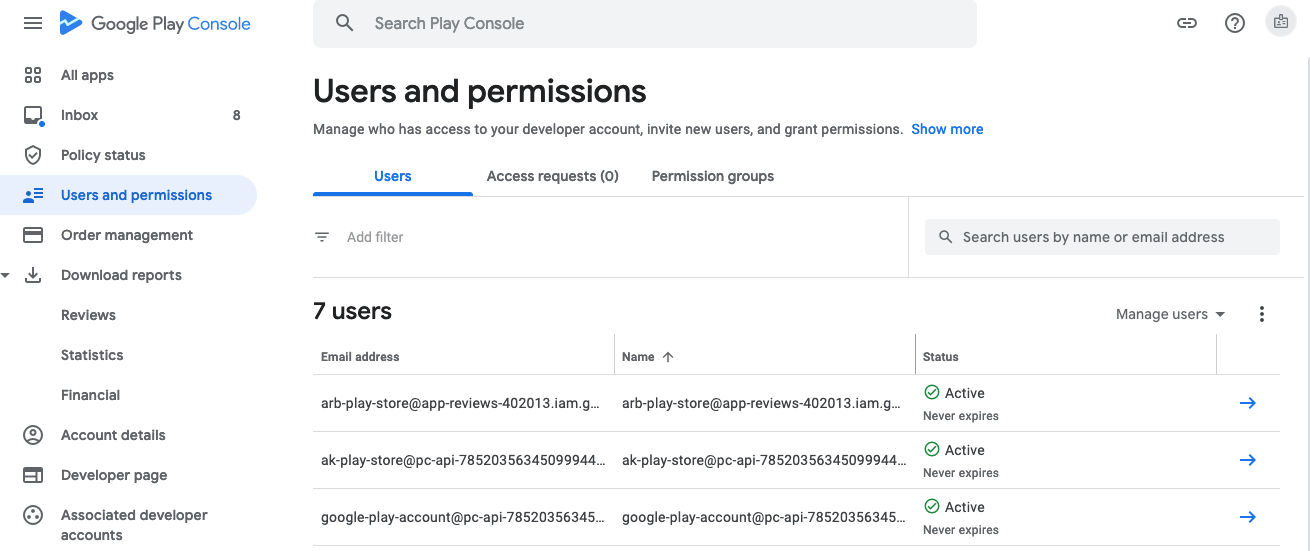Sort by Name column header
This screenshot has width=1310, height=551.
(x=638, y=357)
